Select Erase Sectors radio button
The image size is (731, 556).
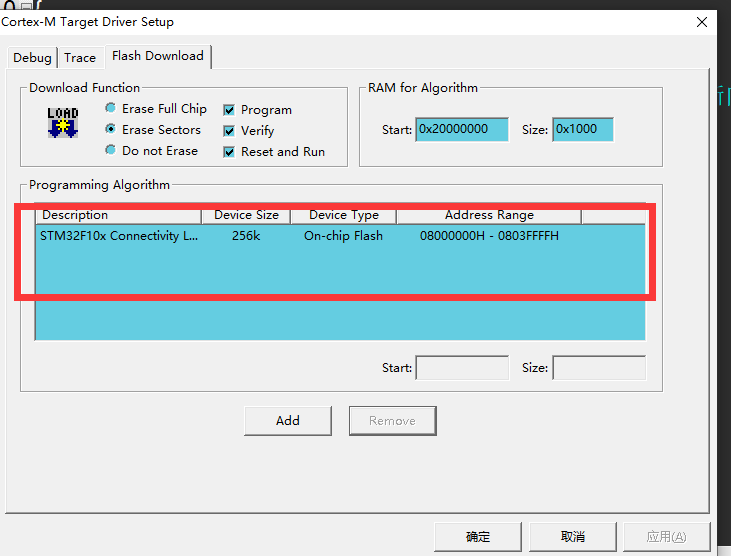coord(110,129)
